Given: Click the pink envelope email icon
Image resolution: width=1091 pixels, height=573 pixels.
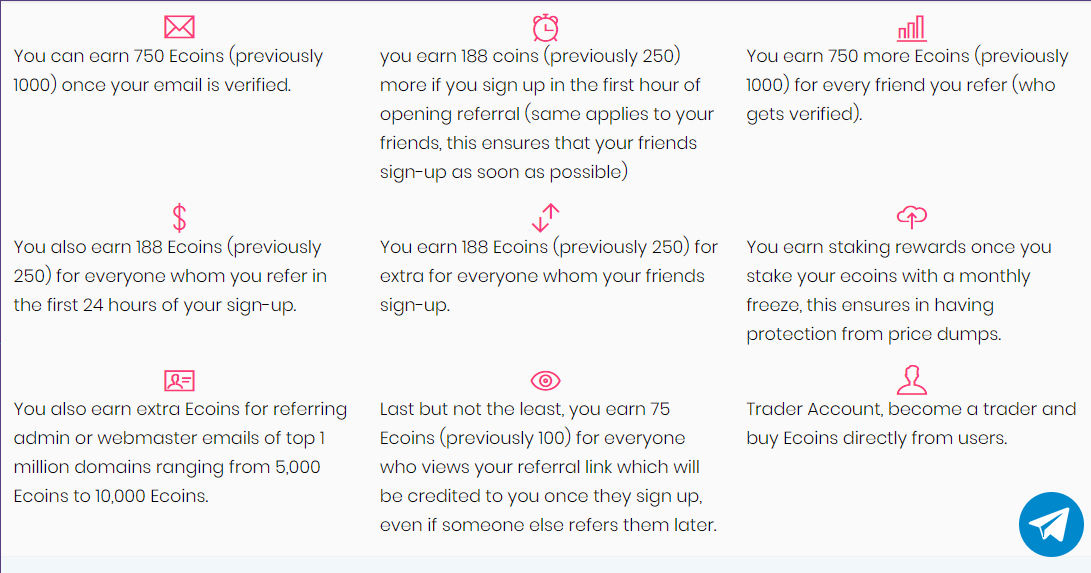Looking at the screenshot, I should click(179, 27).
